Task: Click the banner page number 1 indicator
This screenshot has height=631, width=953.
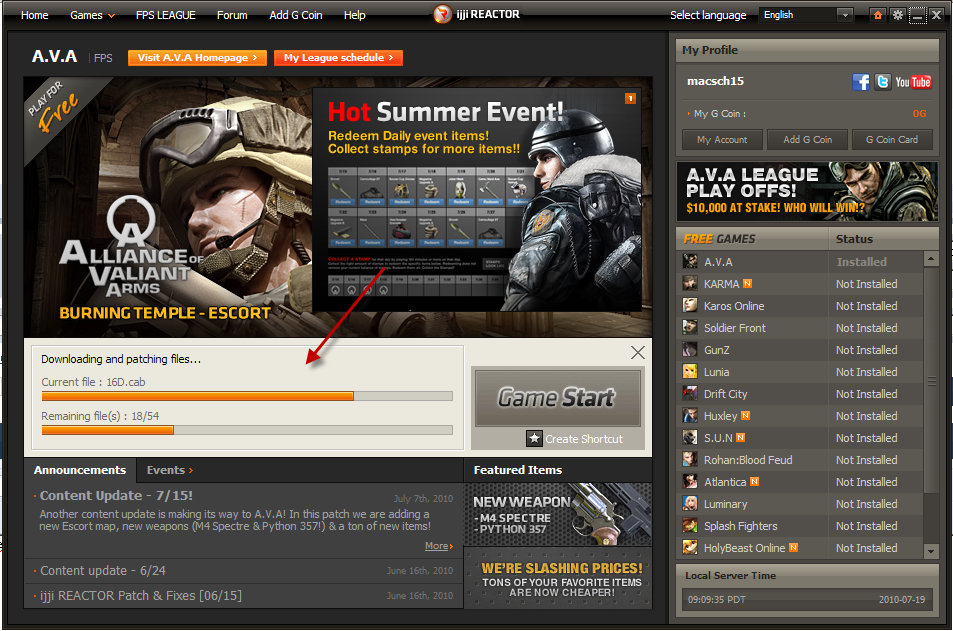Action: (x=630, y=98)
